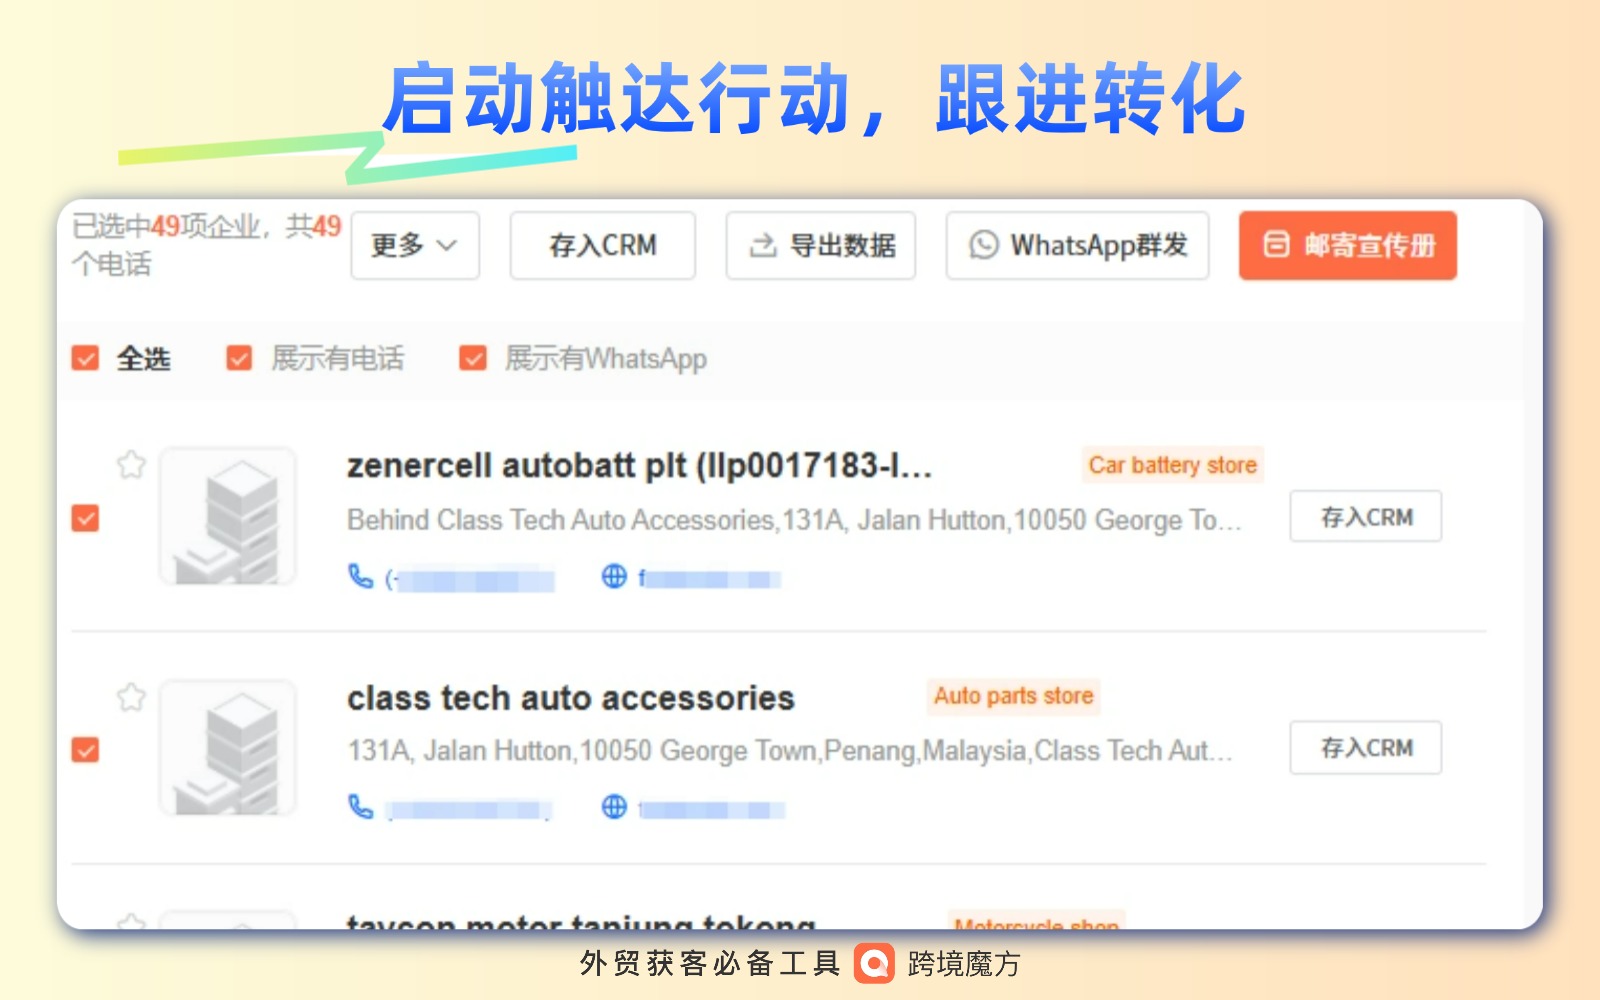Click the Car battery store category tag
Viewport: 1600px width, 1000px height.
(1172, 465)
